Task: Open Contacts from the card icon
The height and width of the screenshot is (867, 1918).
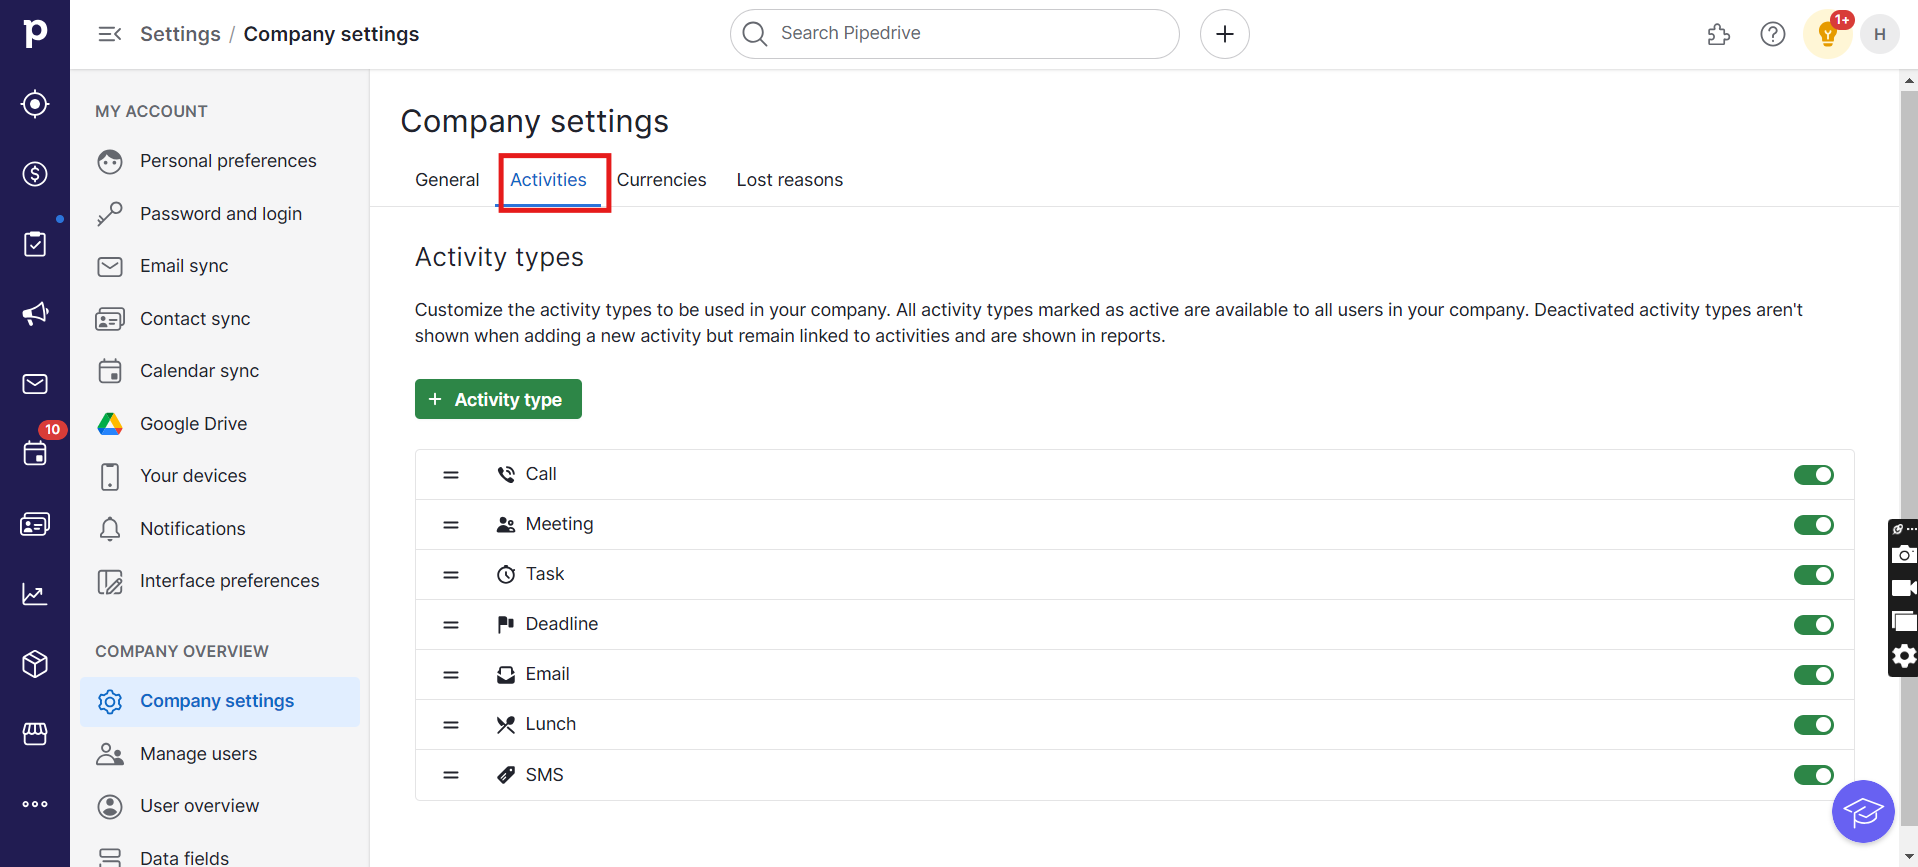Action: click(35, 524)
